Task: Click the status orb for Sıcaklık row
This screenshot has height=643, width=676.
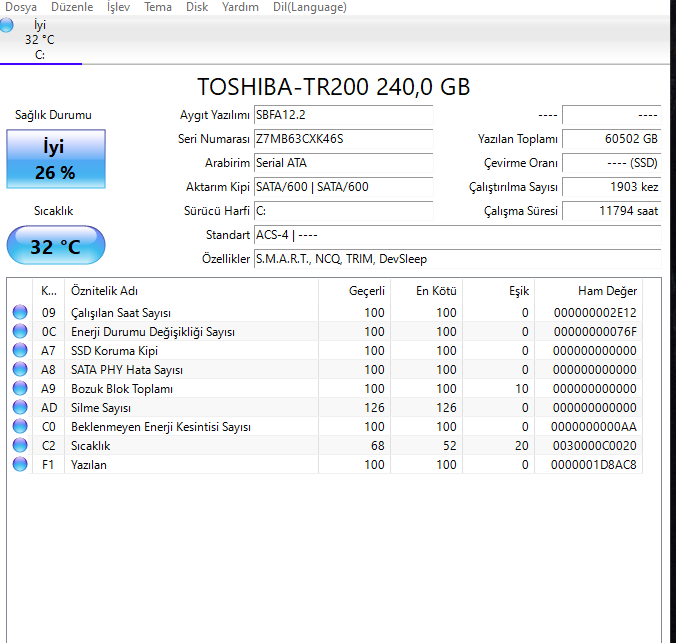Action: click(20, 445)
